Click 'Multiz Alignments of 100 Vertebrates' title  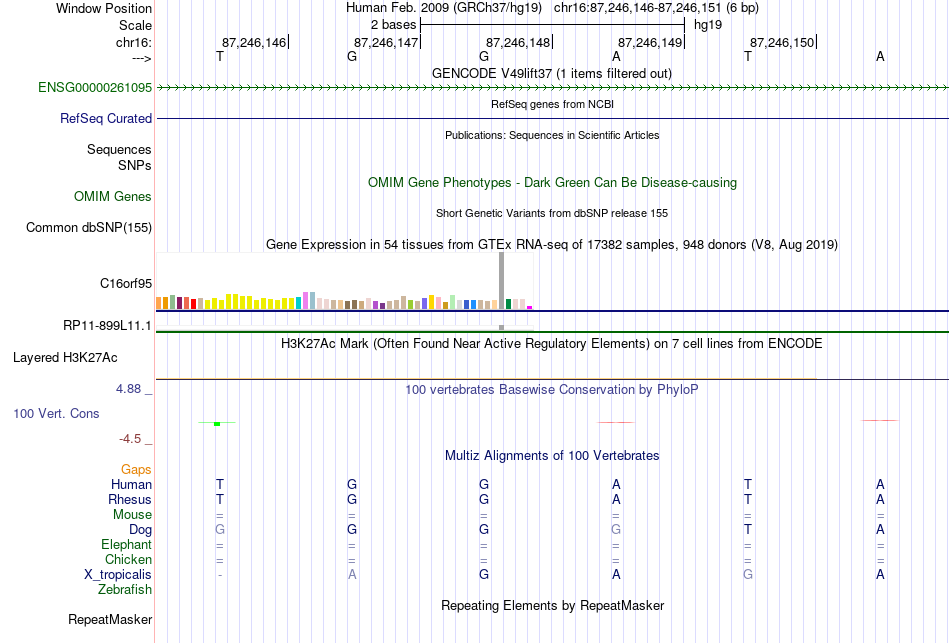pos(552,456)
